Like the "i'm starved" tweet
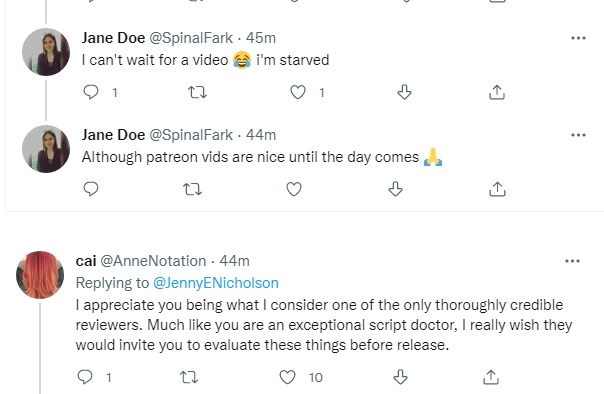The width and height of the screenshot is (604, 394). [298, 92]
